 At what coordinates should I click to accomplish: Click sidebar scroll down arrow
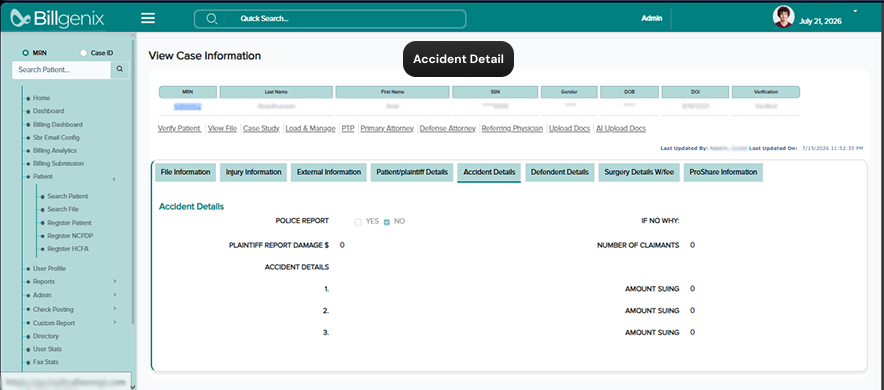point(133,387)
